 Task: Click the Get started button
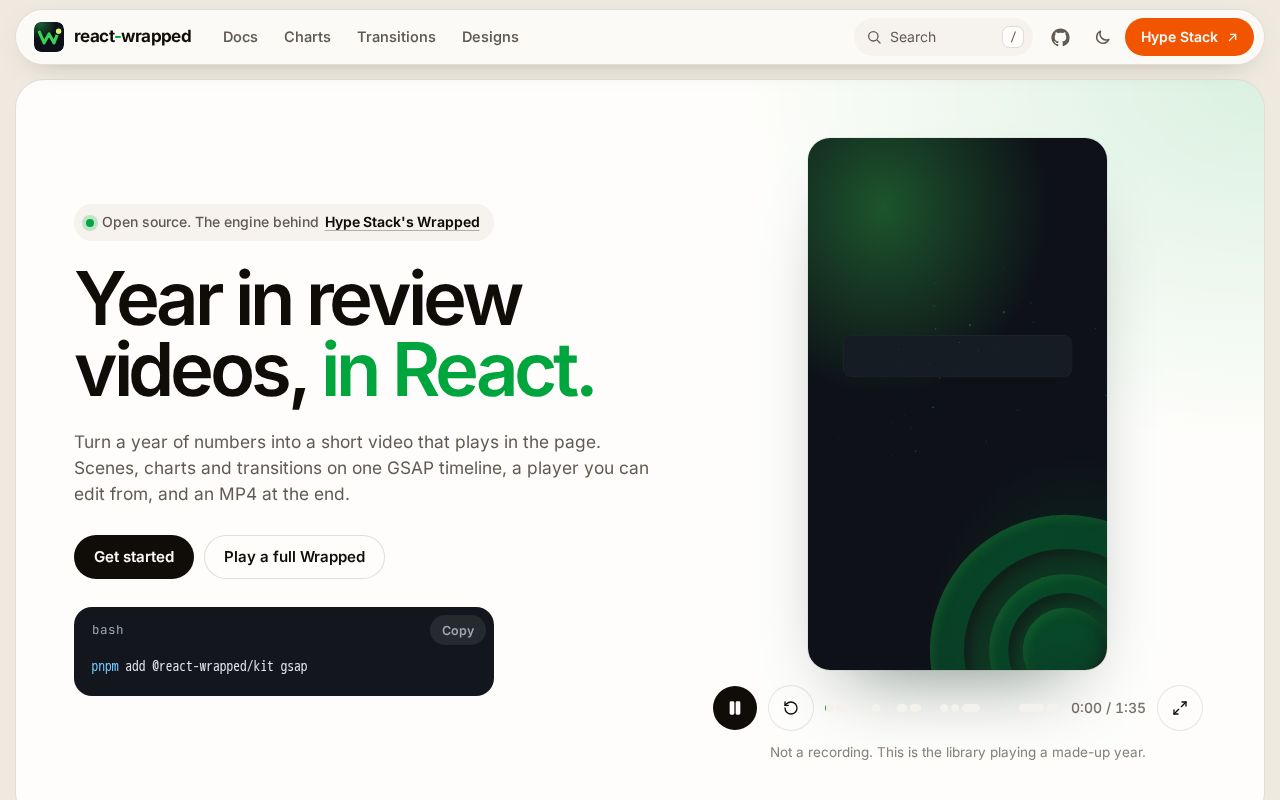tap(134, 557)
